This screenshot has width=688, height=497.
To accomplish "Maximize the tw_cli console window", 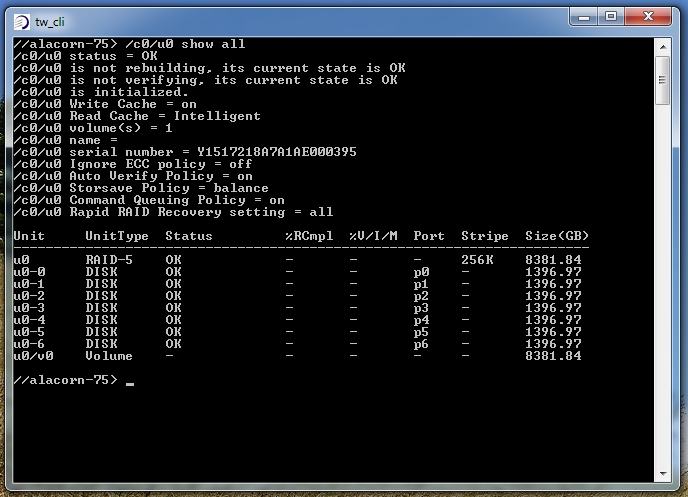I will 610,18.
